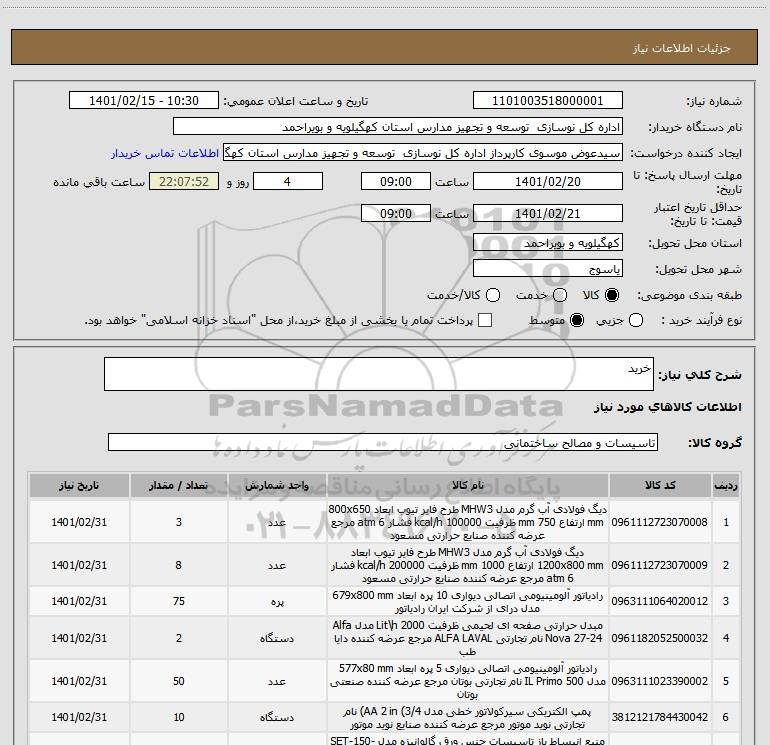The width and height of the screenshot is (770, 745).
Task: Click the تعداد / مقدار column header
Action: (179, 485)
